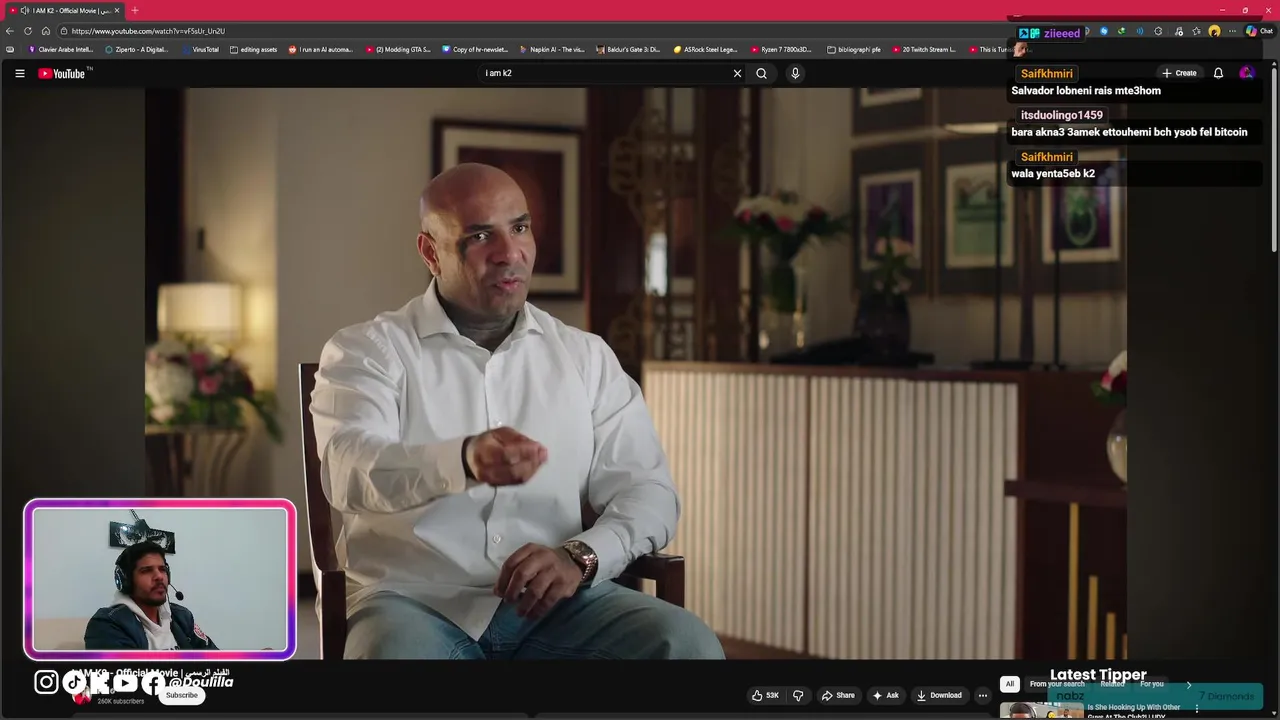Open browser settings ellipsis menu

pos(1232,31)
